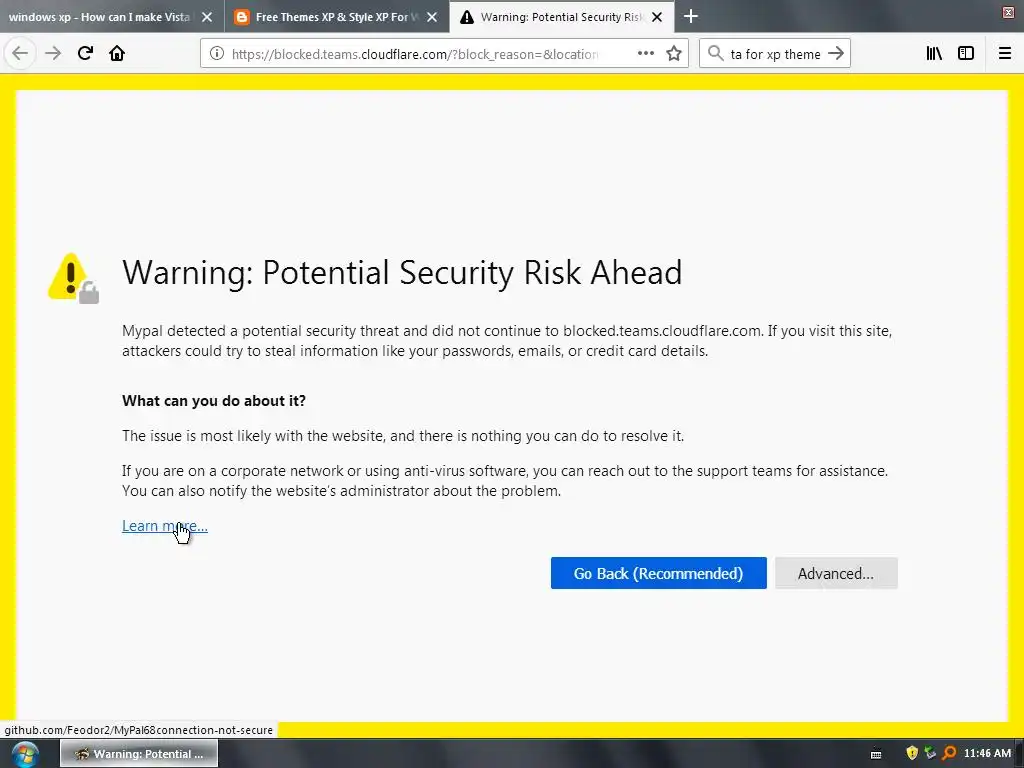Go back using the toolbar back arrow

point(20,54)
